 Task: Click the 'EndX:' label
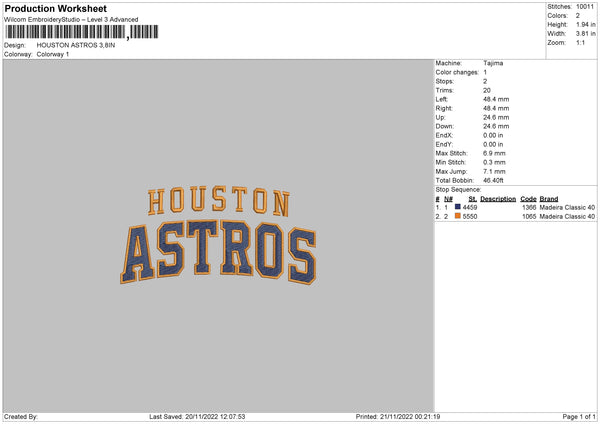click(x=444, y=135)
